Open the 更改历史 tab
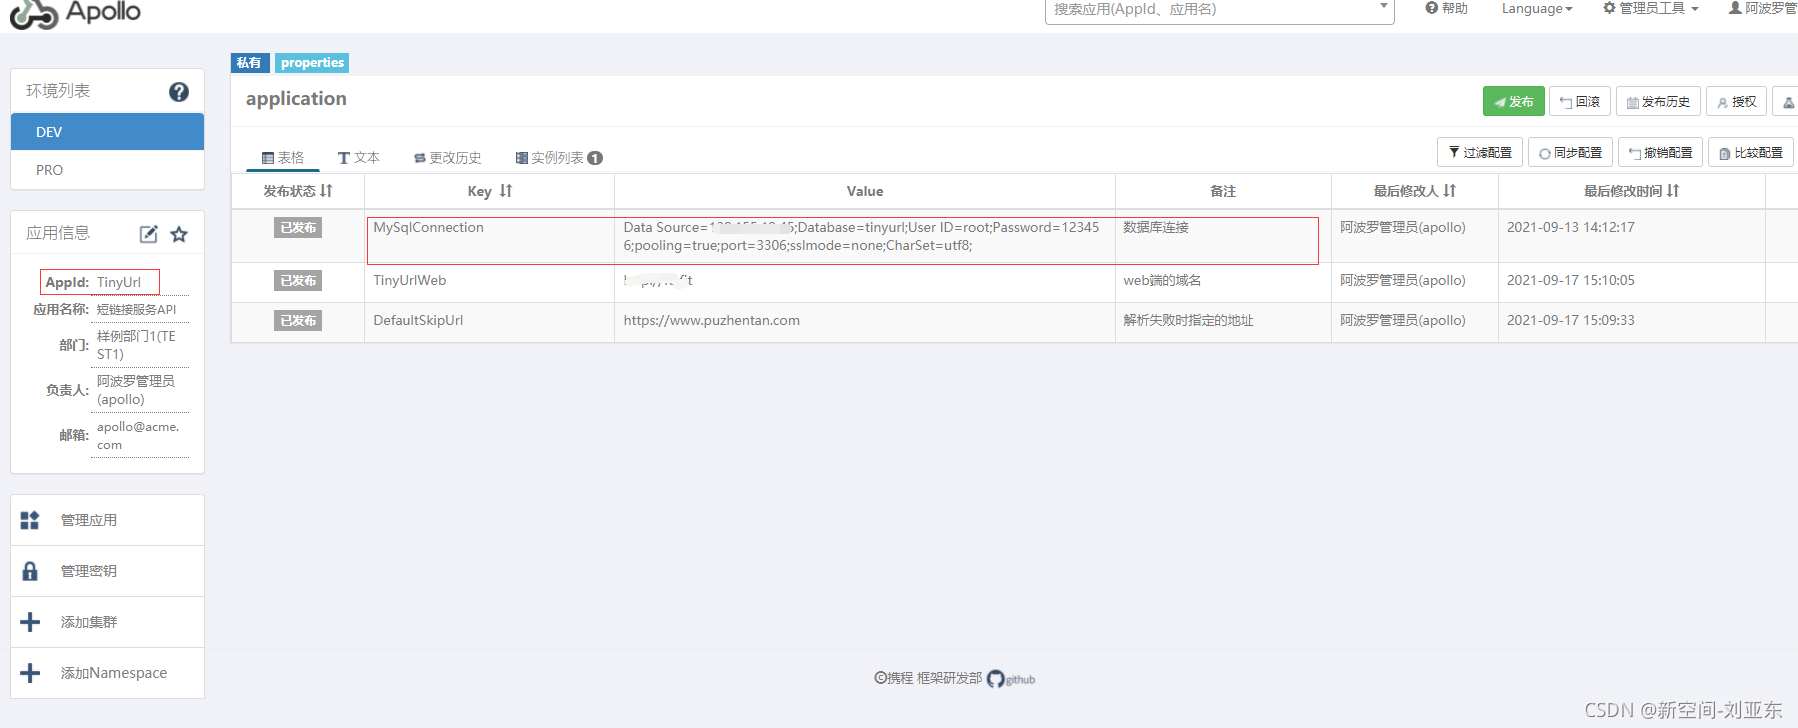 coord(448,158)
